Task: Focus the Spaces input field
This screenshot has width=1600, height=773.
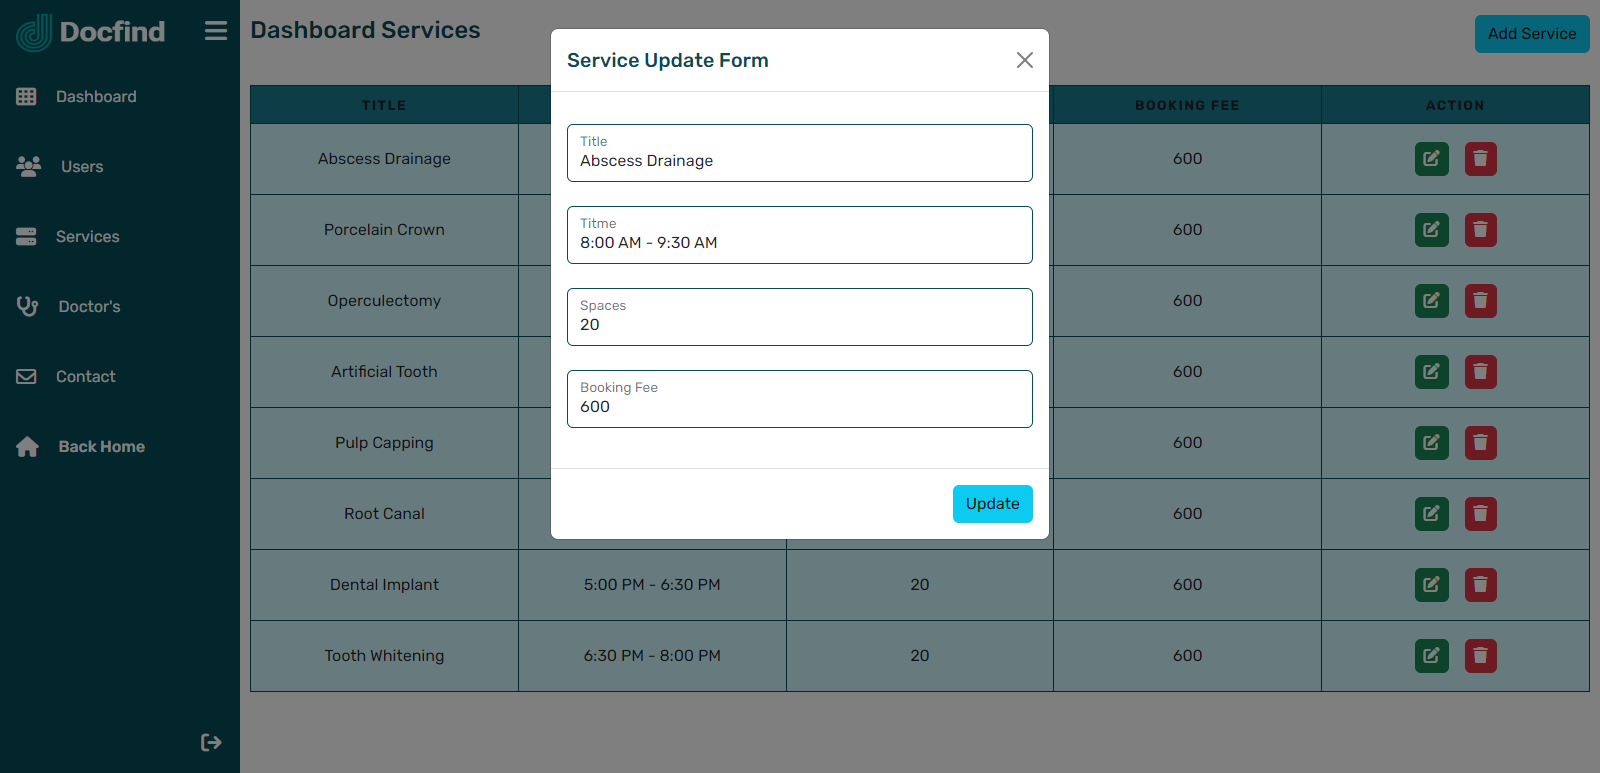Action: tap(800, 317)
